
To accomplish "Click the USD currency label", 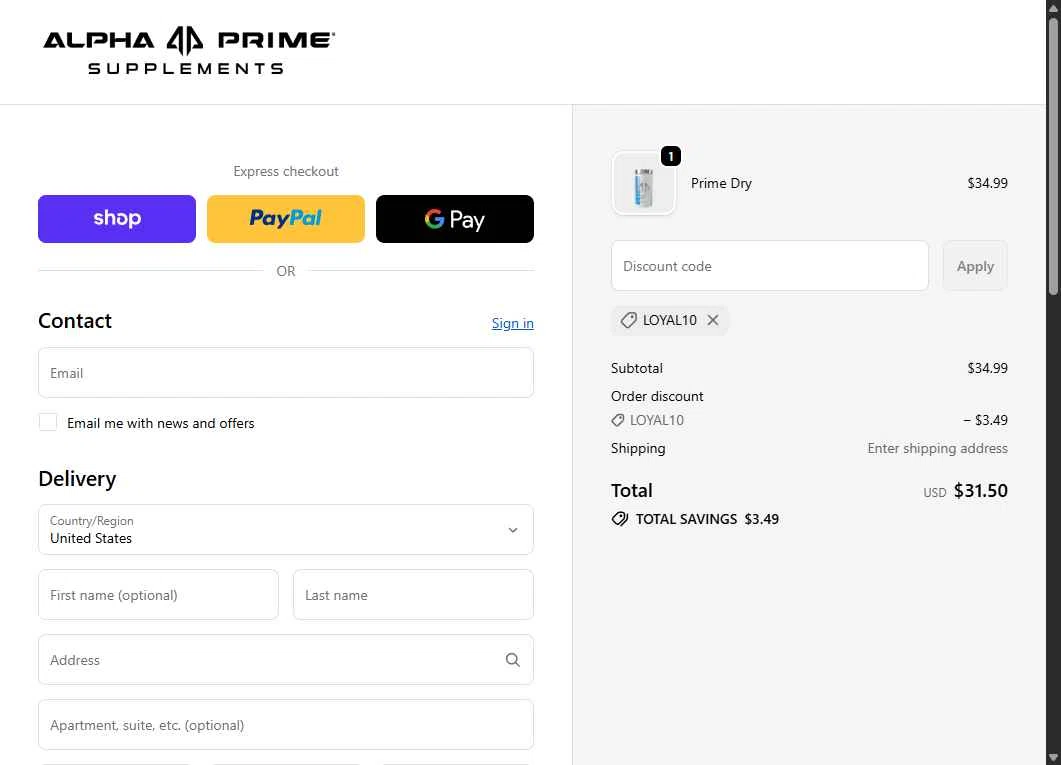I will point(934,492).
